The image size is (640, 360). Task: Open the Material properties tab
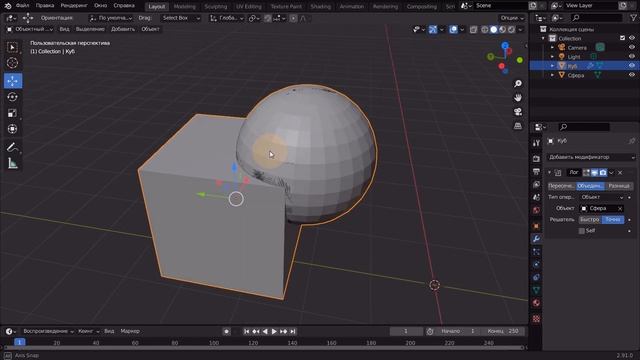tap(536, 303)
